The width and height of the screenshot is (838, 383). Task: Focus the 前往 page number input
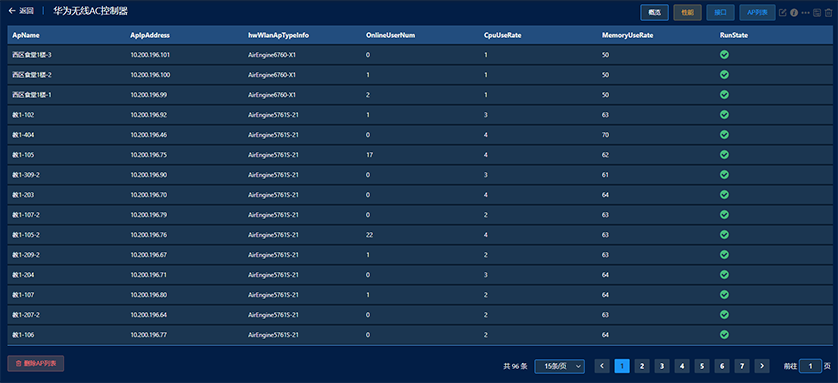pos(811,366)
